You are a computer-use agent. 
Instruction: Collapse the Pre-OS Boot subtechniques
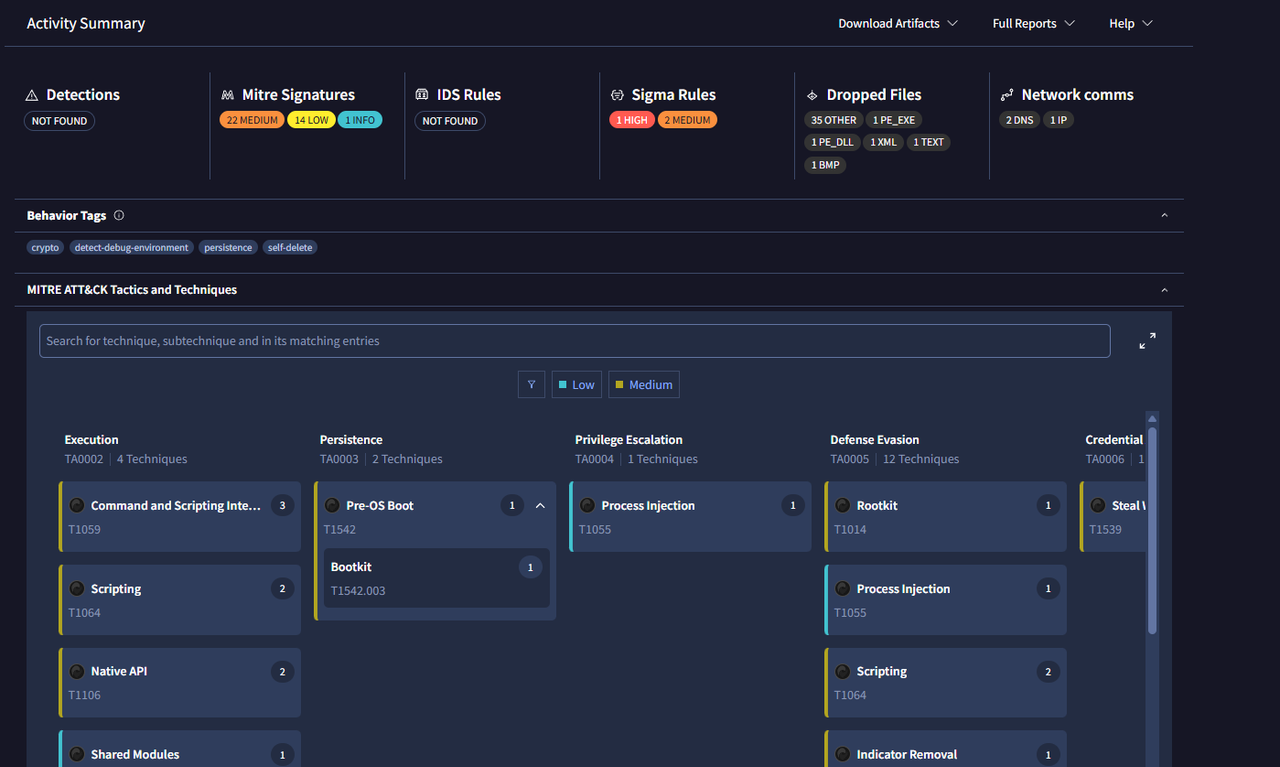click(540, 505)
